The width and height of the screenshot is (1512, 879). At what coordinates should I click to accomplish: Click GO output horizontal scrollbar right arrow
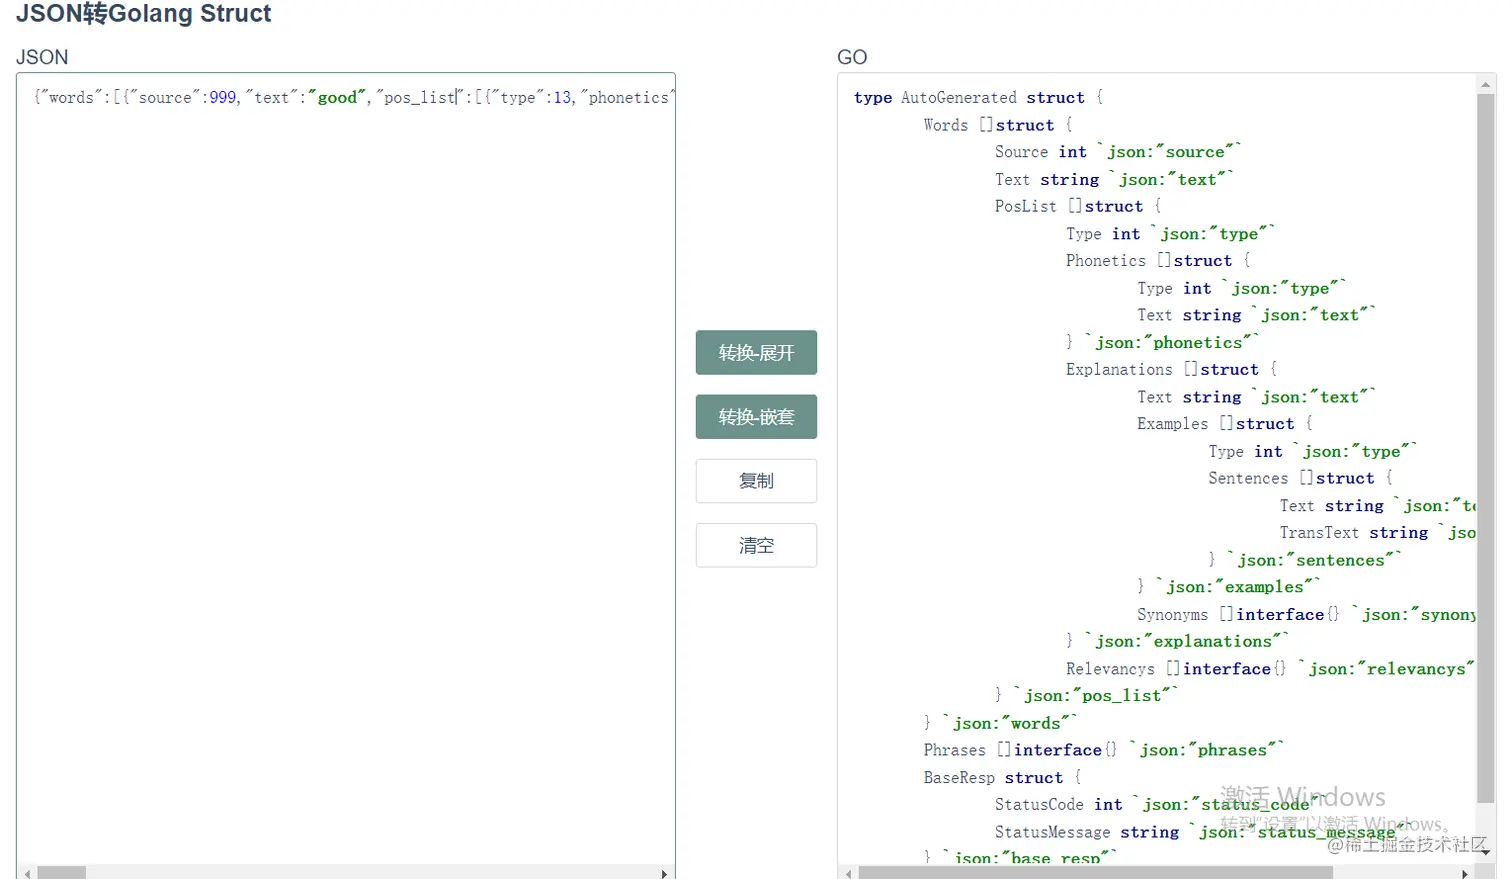(1465, 873)
